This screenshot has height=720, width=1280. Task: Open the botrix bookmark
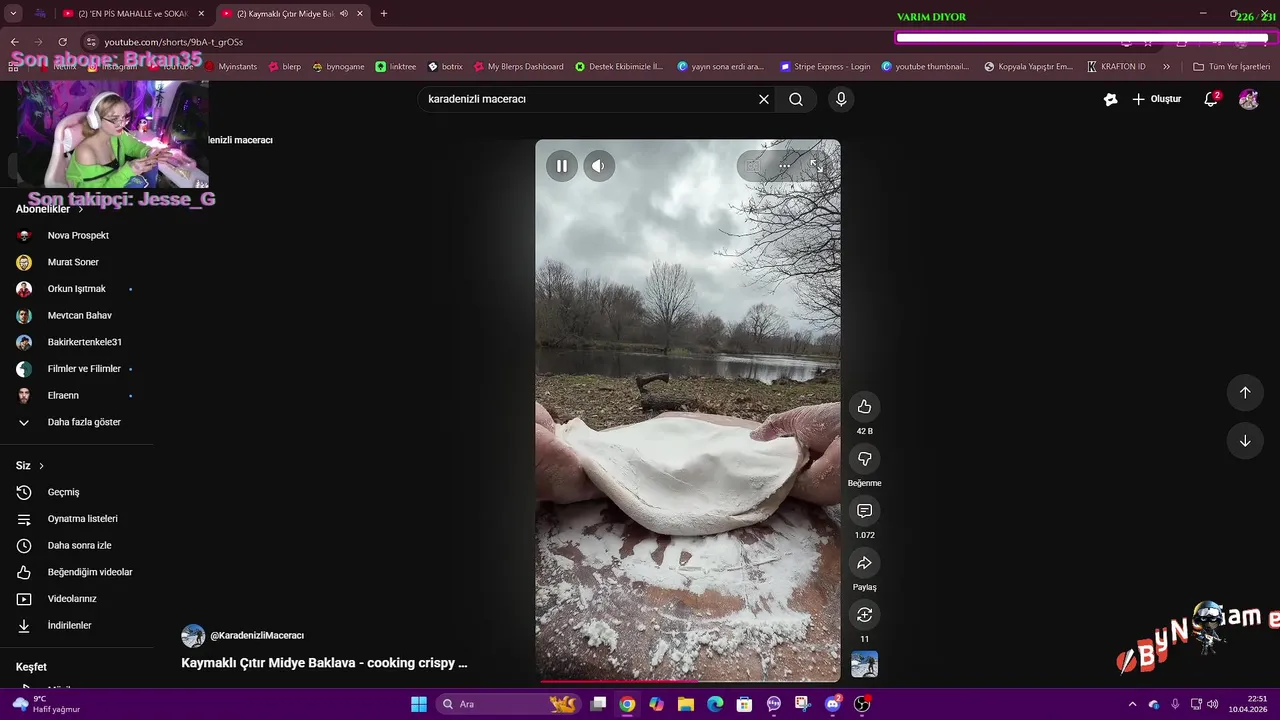tap(445, 67)
